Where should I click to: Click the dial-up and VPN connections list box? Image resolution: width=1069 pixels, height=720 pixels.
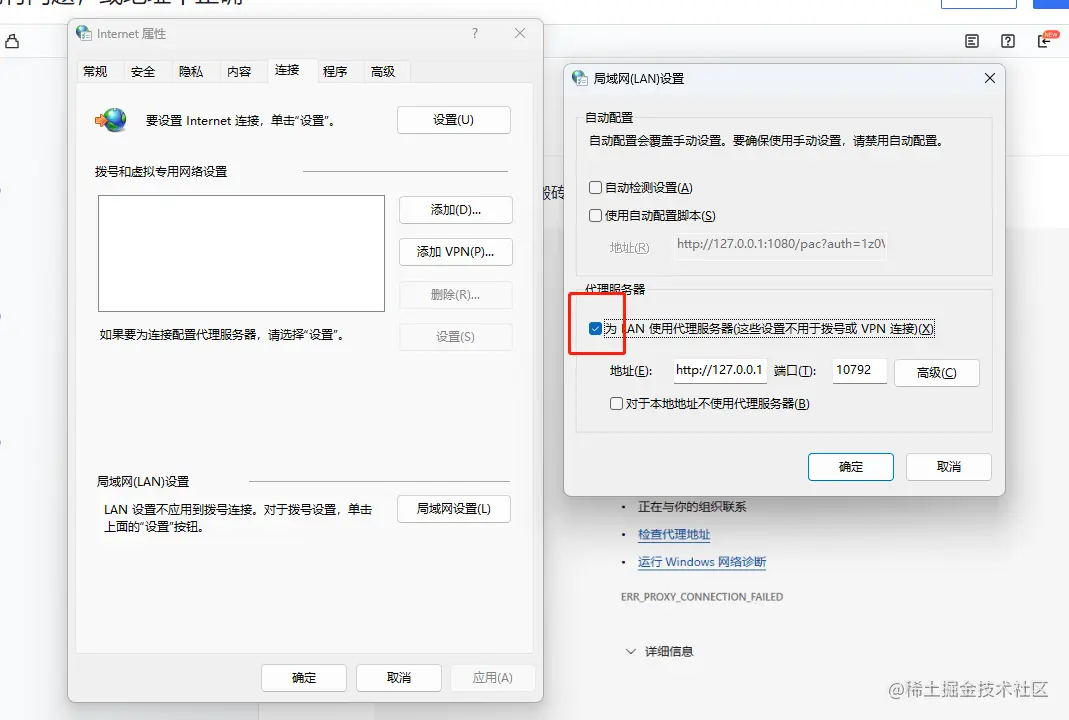click(x=241, y=254)
